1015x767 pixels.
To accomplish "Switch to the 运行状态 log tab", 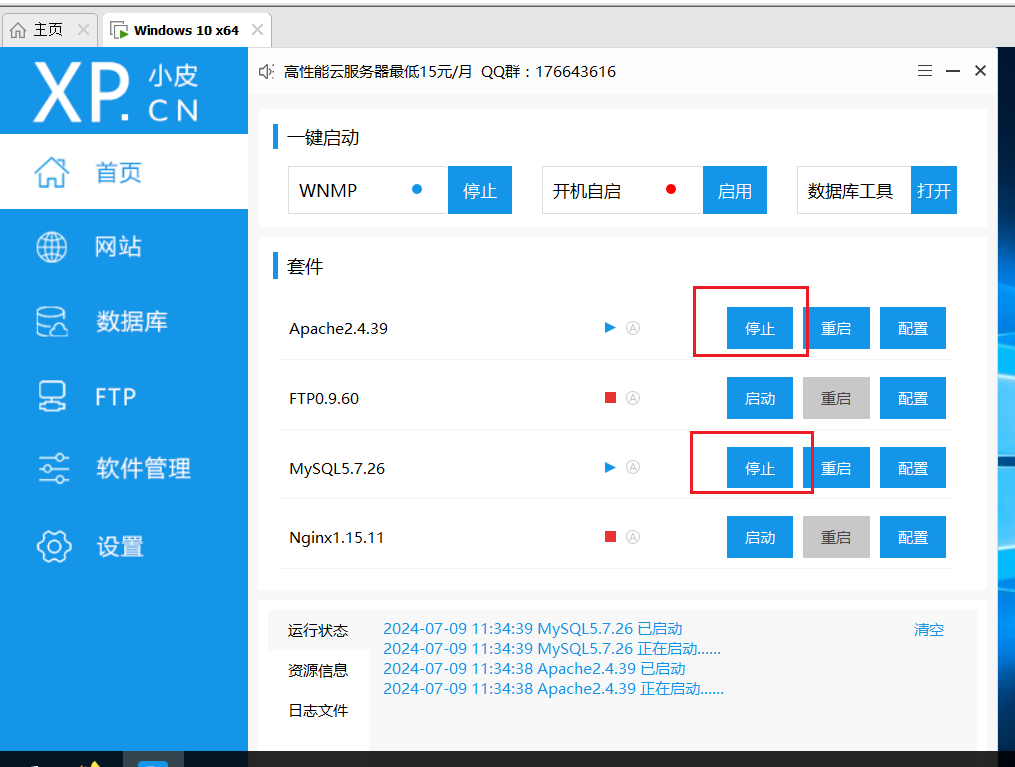I will [x=318, y=630].
